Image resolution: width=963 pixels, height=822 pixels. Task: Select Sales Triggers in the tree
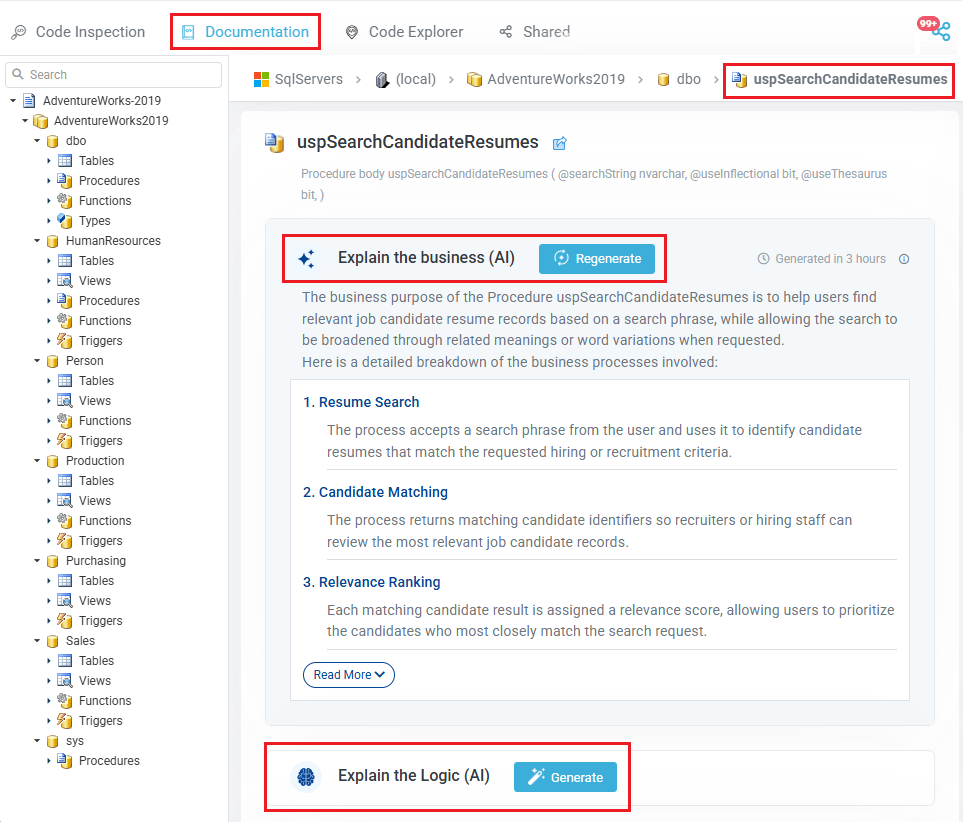[101, 720]
